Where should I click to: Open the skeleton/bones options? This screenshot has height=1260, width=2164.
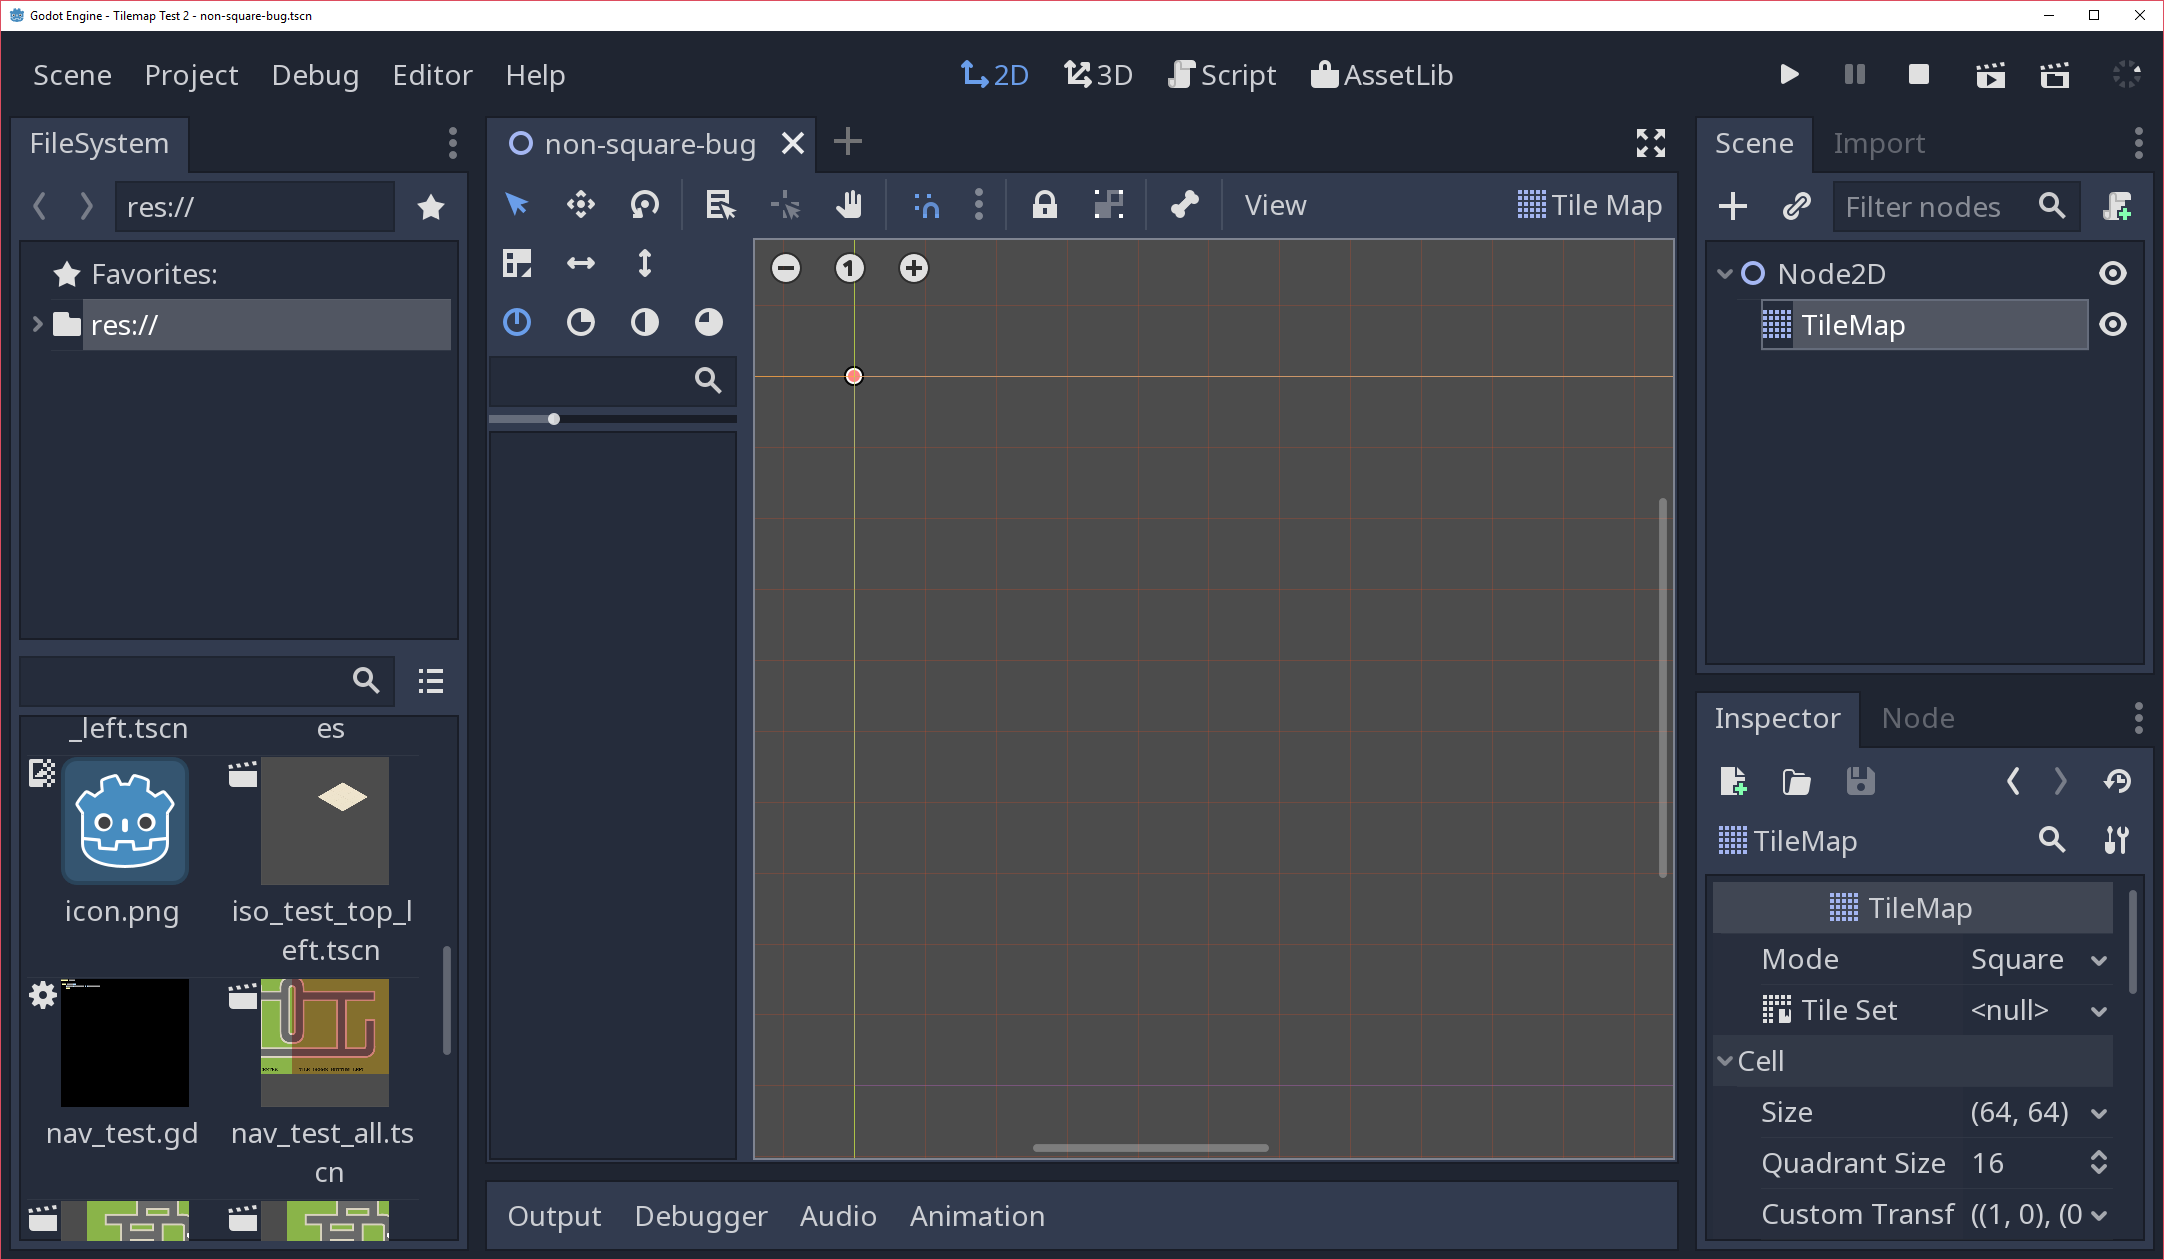click(x=1184, y=204)
